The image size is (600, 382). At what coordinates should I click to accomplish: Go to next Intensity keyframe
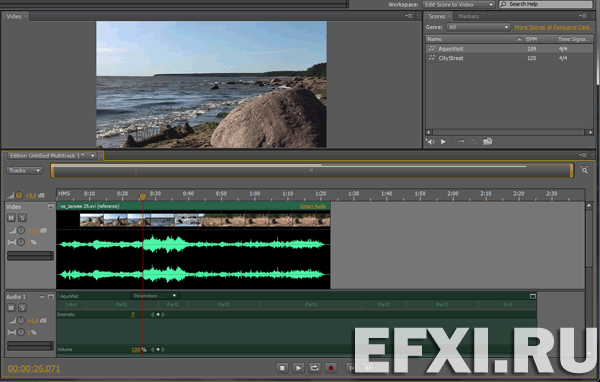[x=163, y=315]
